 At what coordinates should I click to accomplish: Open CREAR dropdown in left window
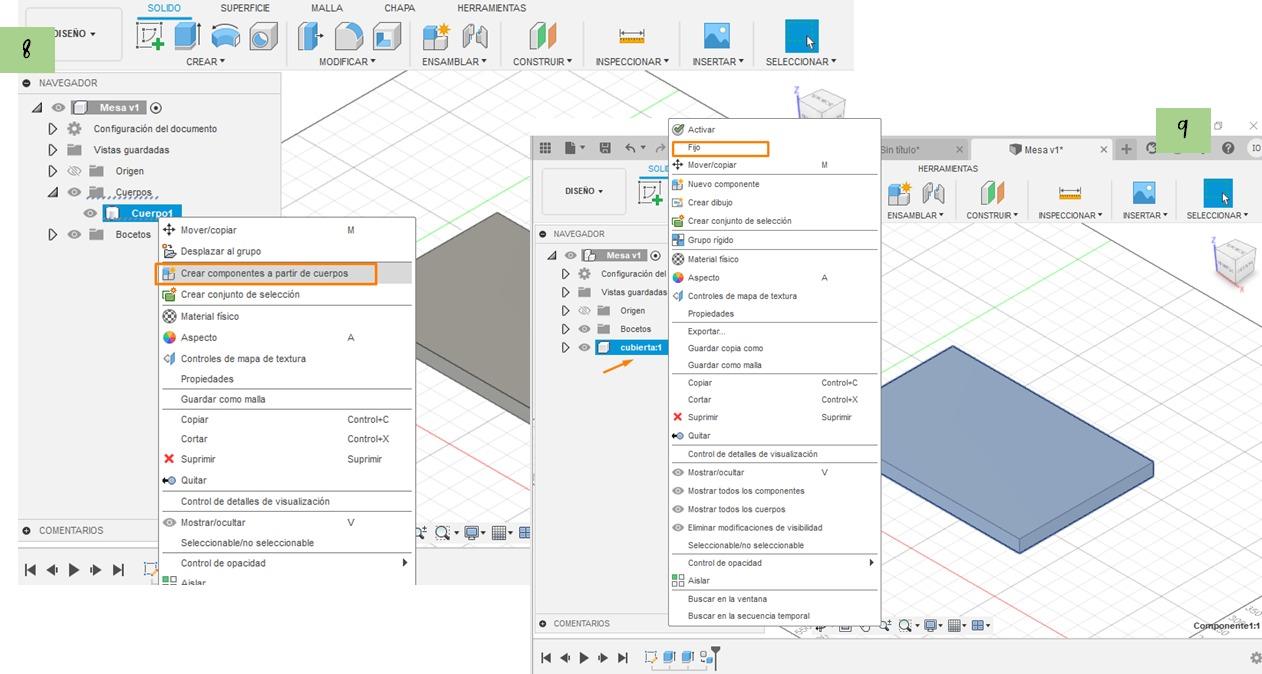205,62
